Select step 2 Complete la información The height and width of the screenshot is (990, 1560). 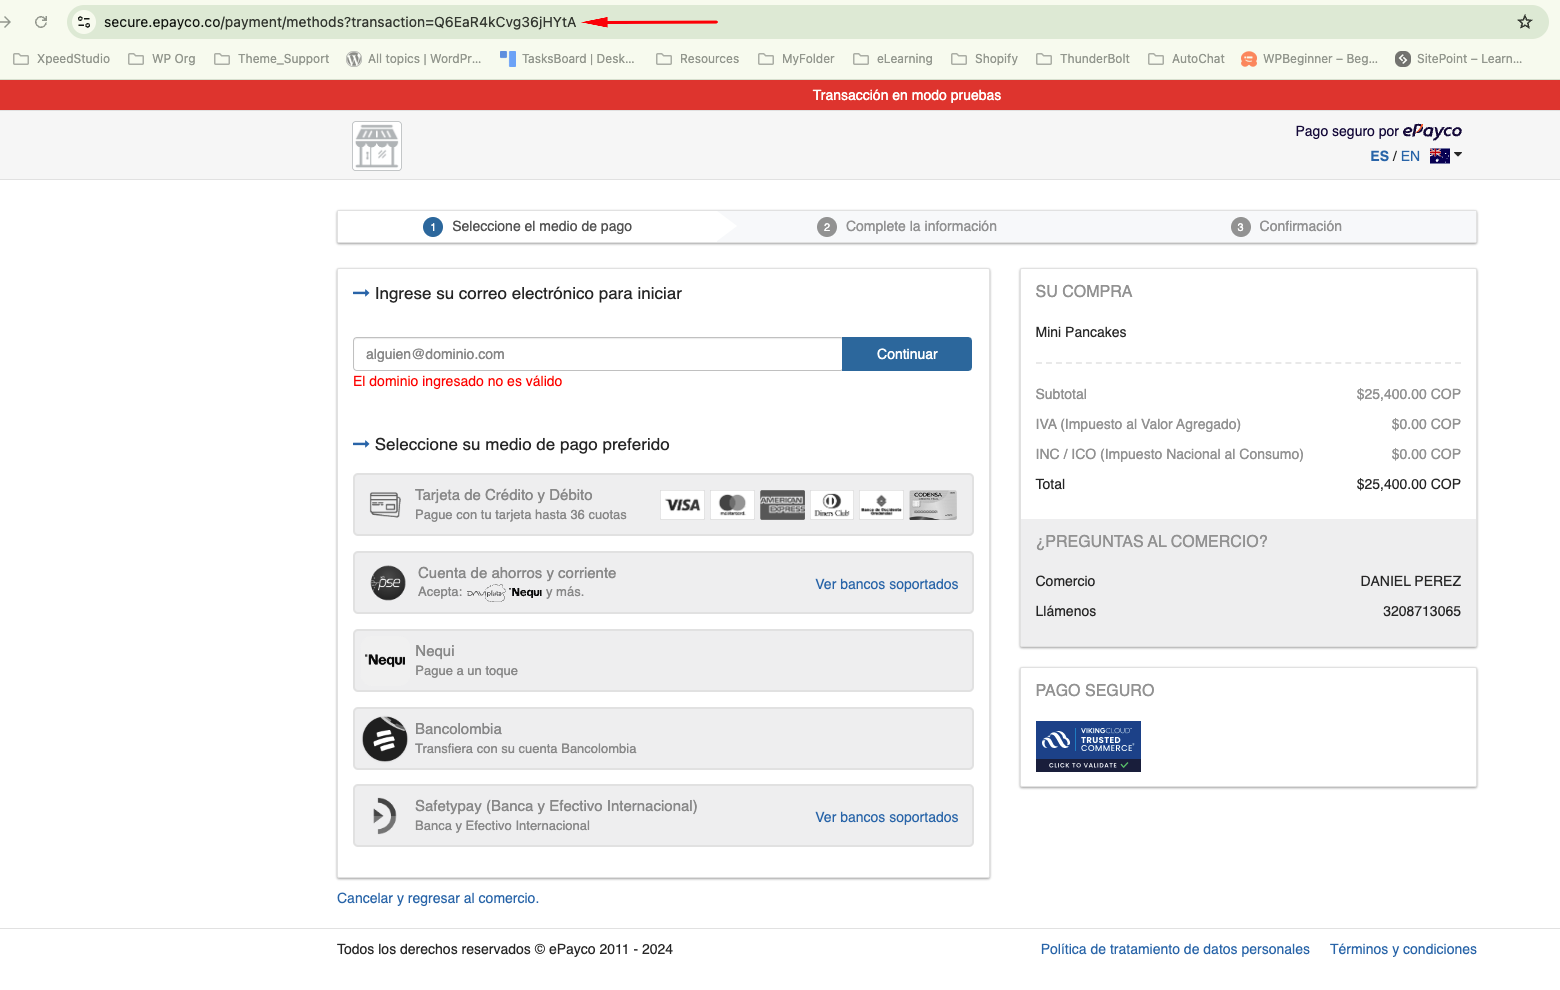click(907, 227)
